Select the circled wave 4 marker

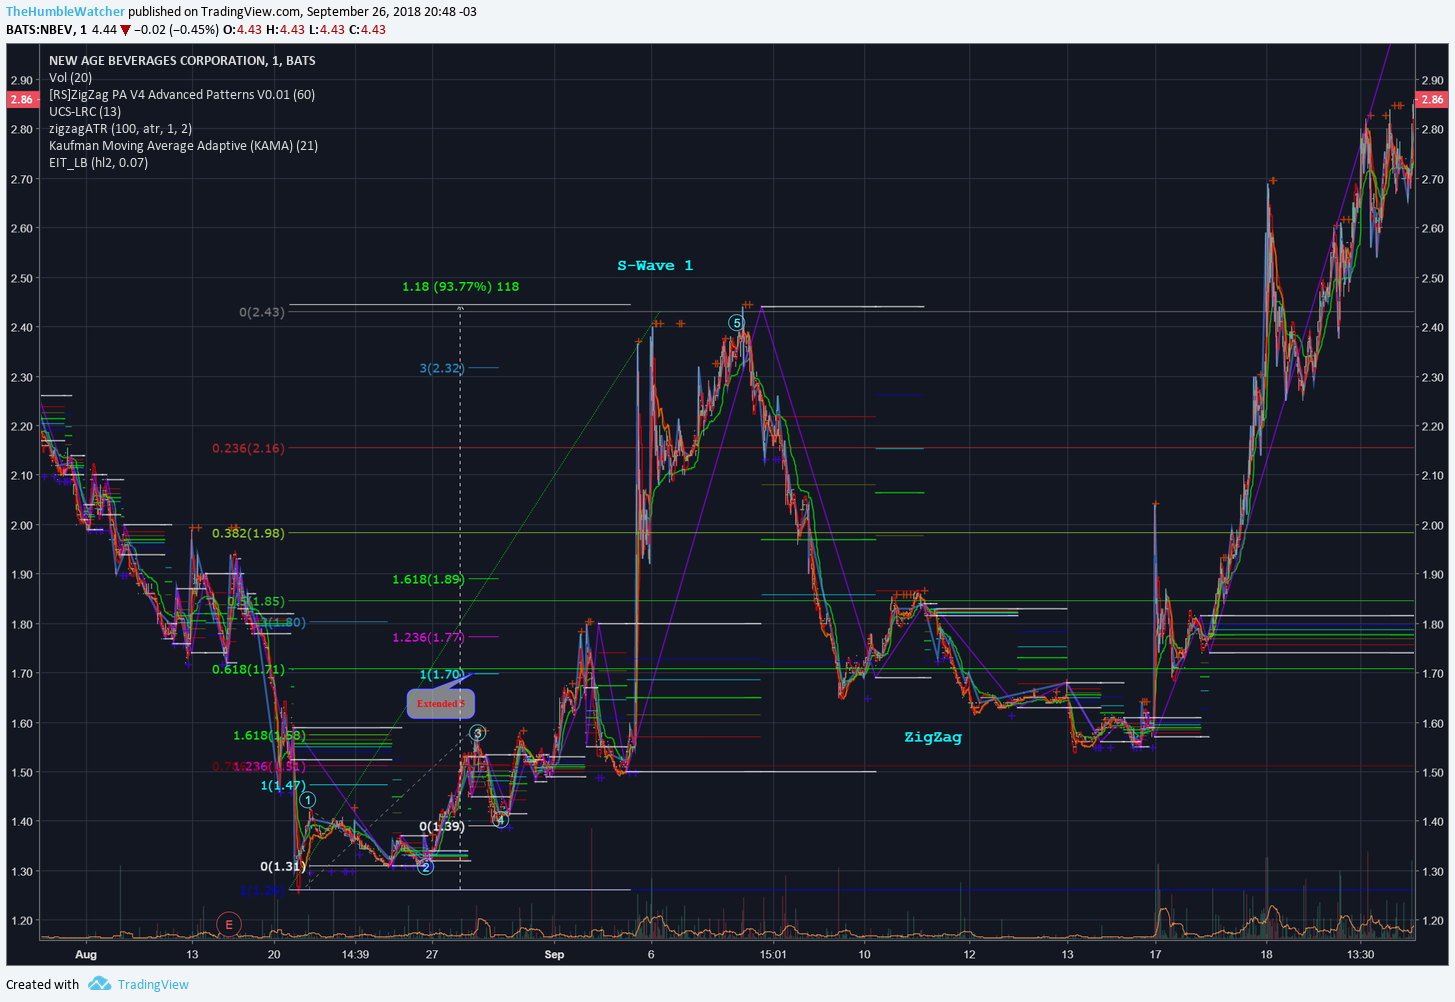pyautogui.click(x=501, y=820)
